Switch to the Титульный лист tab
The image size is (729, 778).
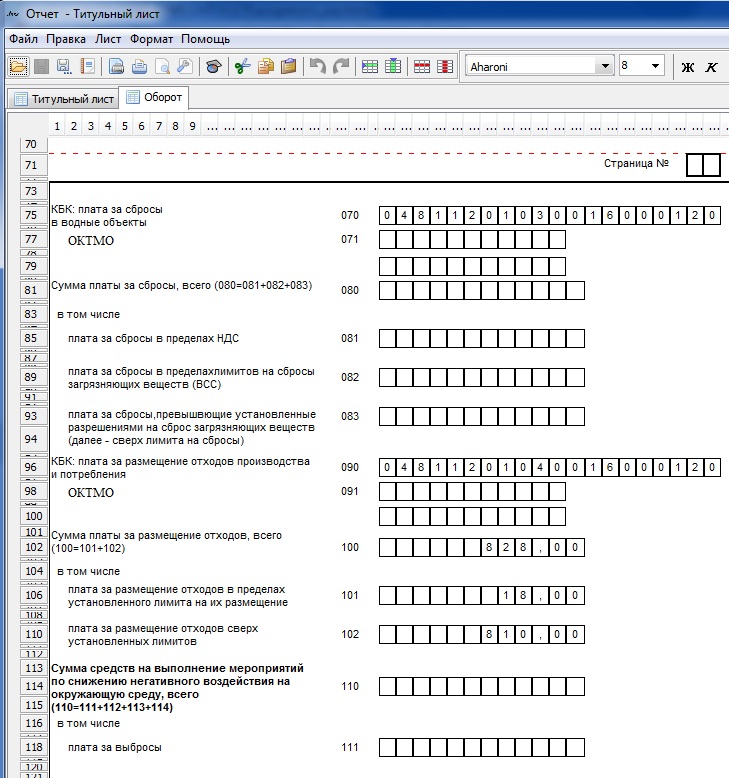[x=62, y=99]
